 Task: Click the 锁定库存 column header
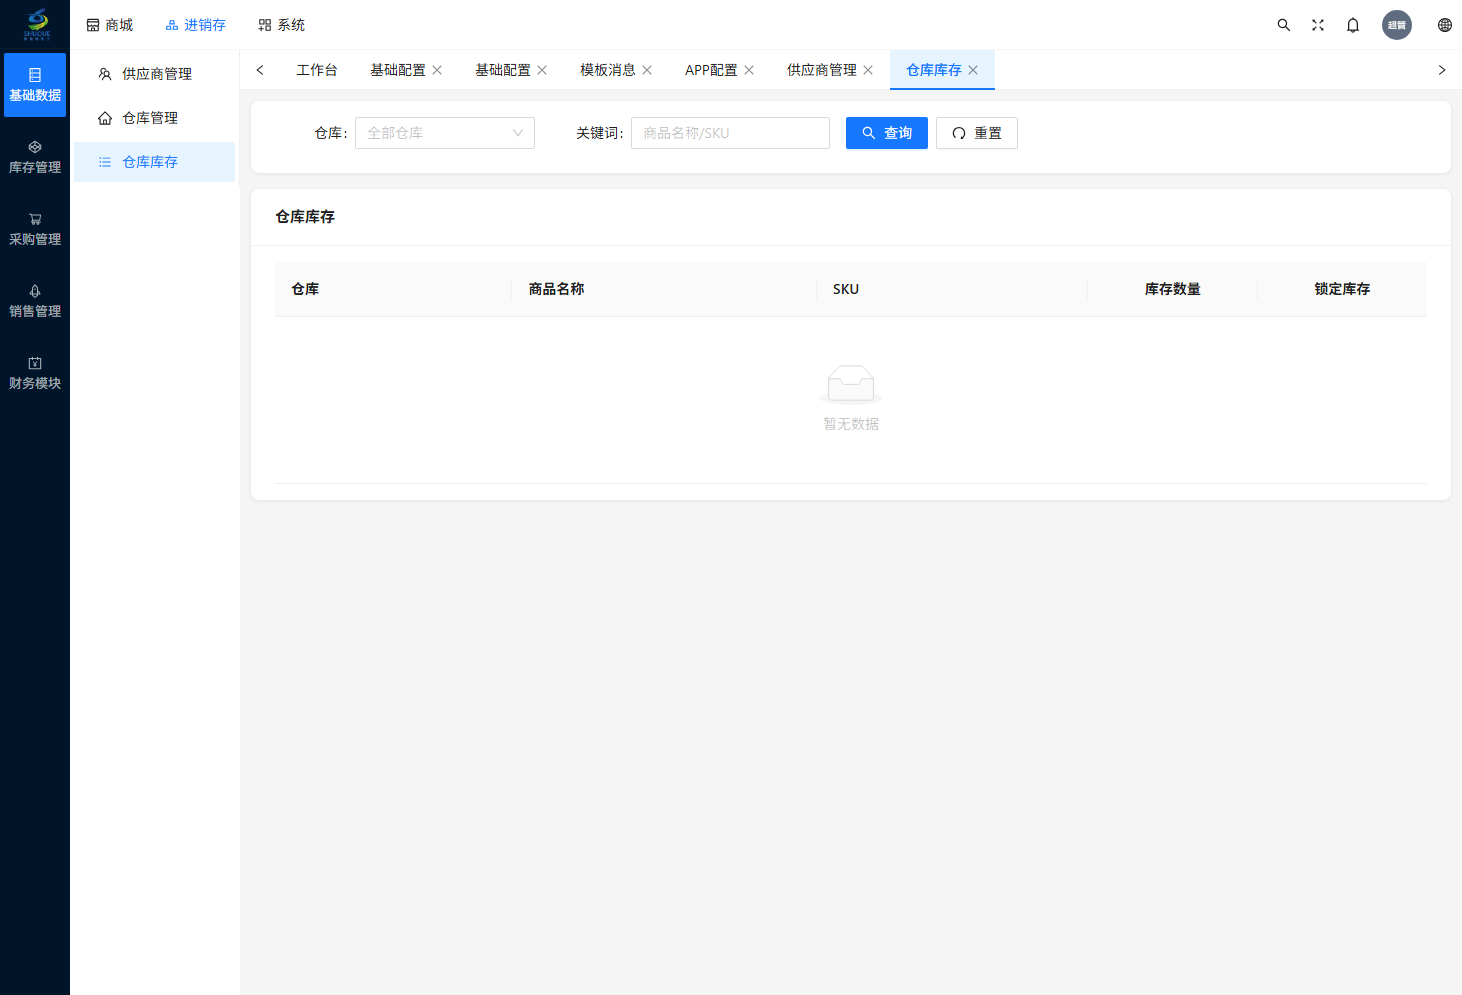[x=1342, y=289]
